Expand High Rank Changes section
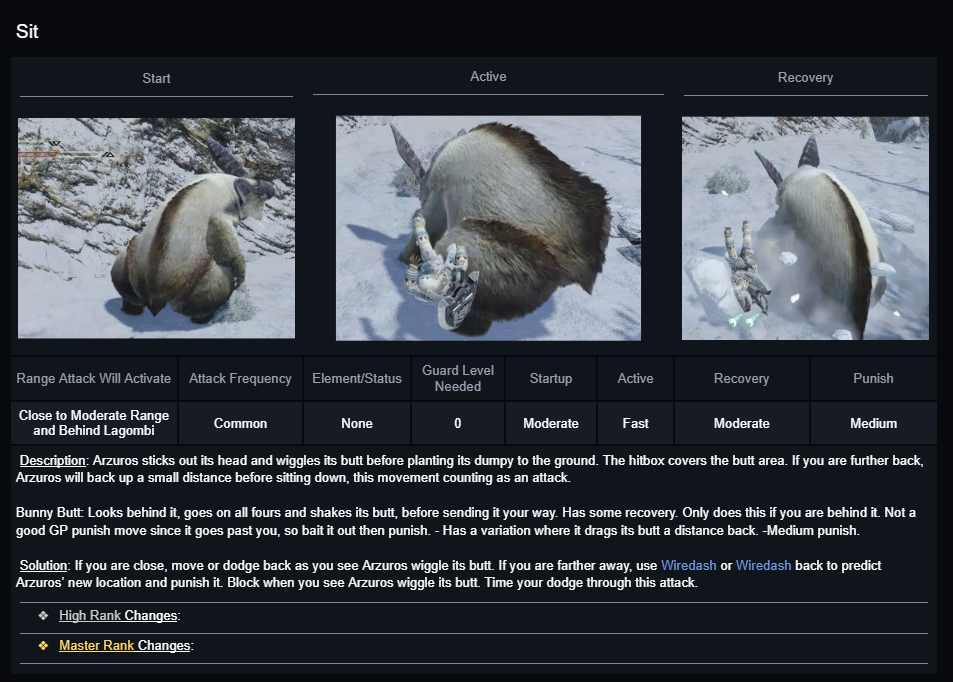Image resolution: width=953 pixels, height=682 pixels. (118, 616)
